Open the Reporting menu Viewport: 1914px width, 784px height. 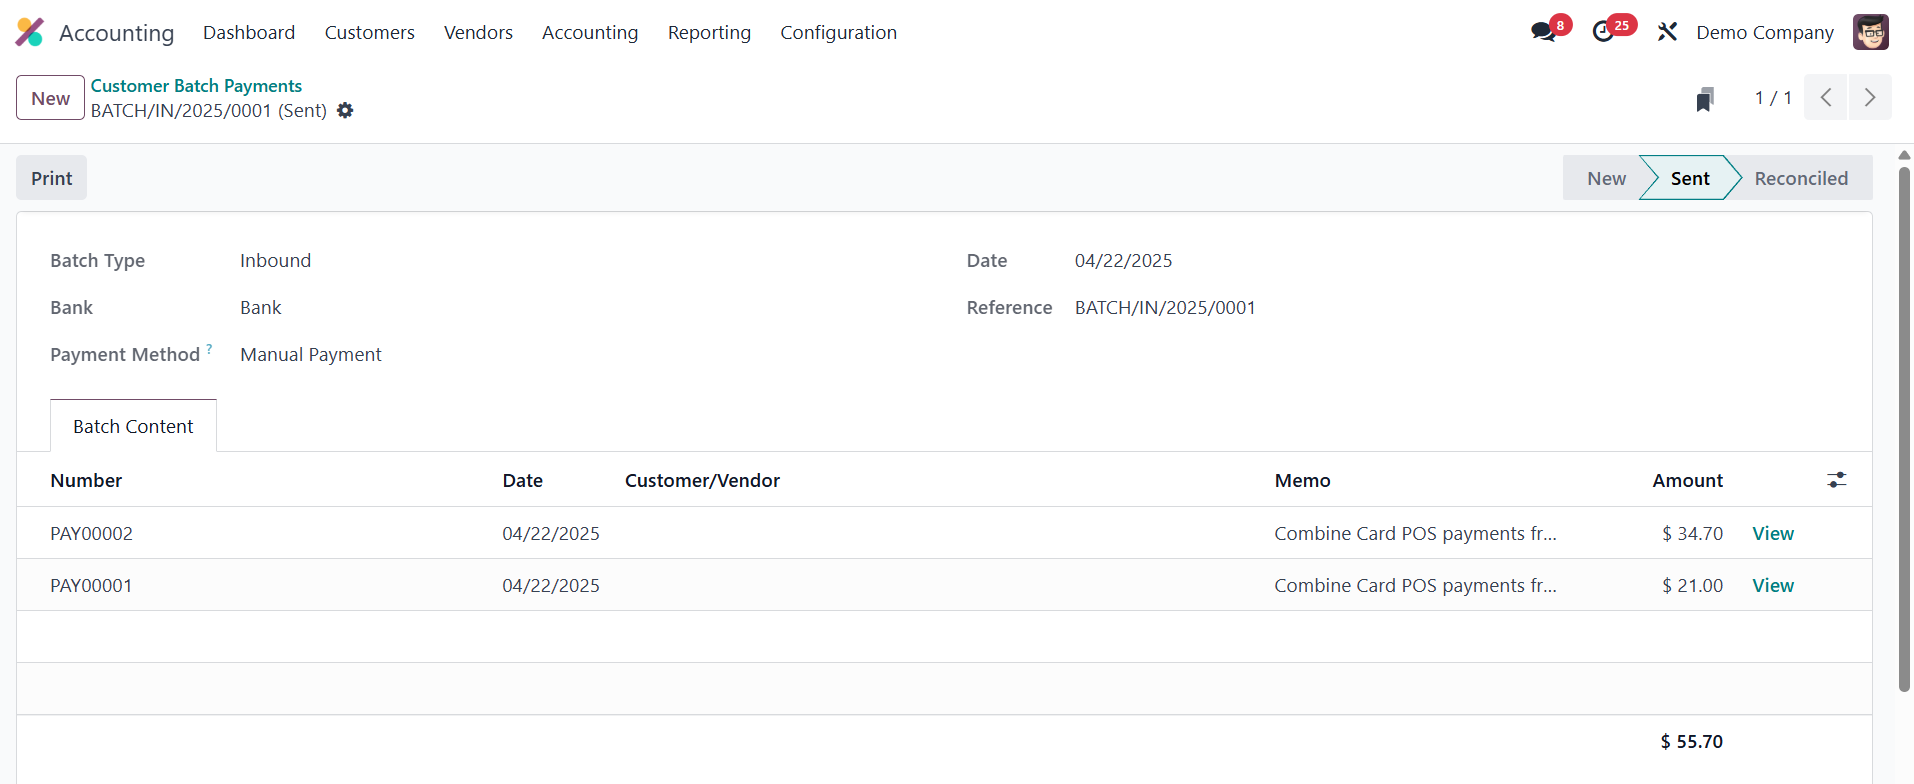point(709,33)
